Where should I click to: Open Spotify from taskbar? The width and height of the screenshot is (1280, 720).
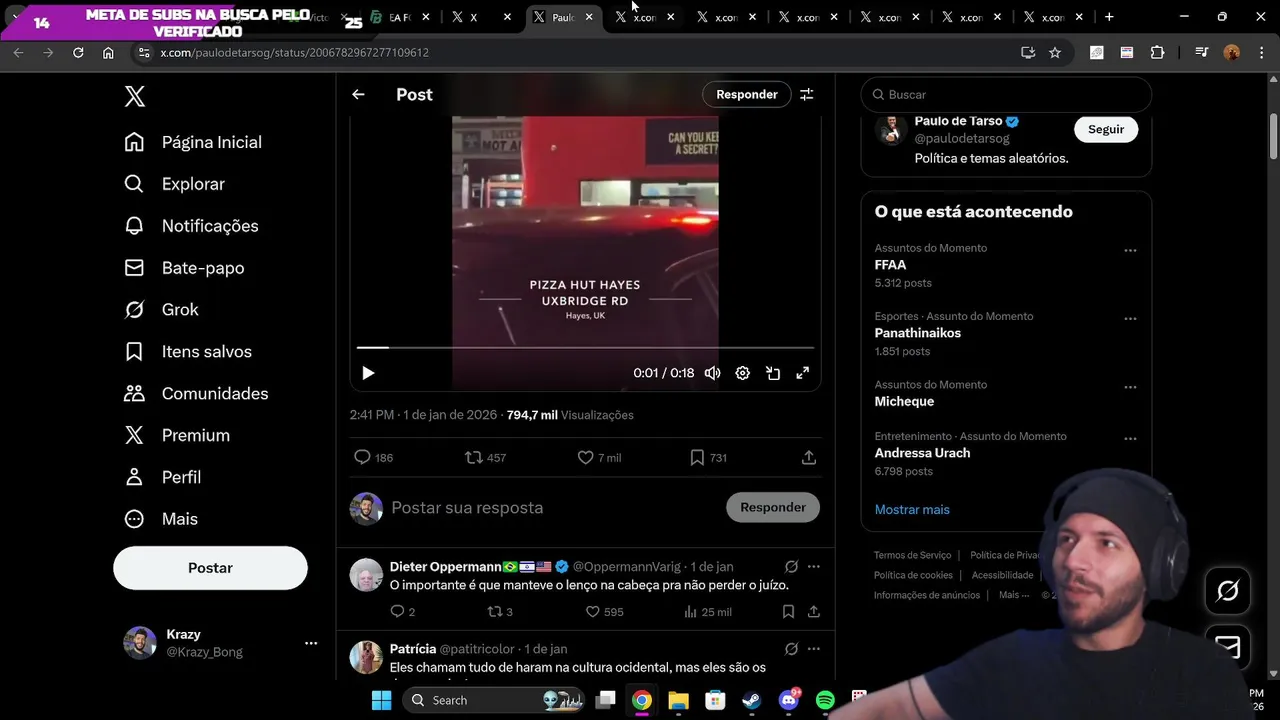[825, 700]
